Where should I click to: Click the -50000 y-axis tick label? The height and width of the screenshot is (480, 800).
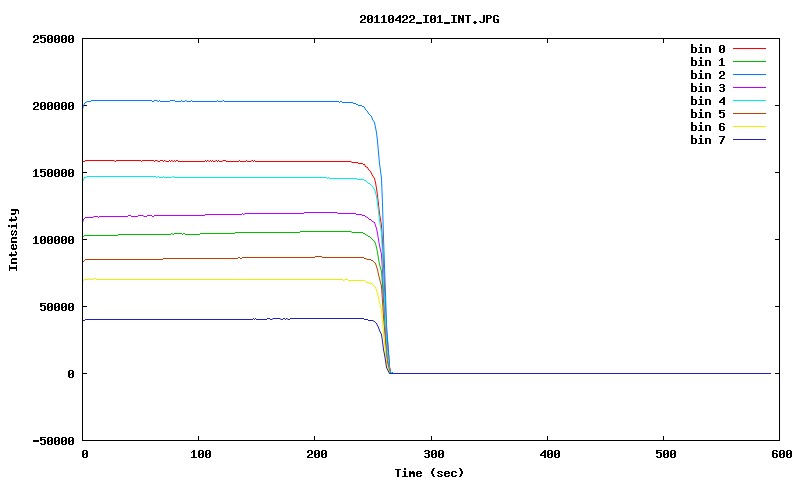(53, 441)
